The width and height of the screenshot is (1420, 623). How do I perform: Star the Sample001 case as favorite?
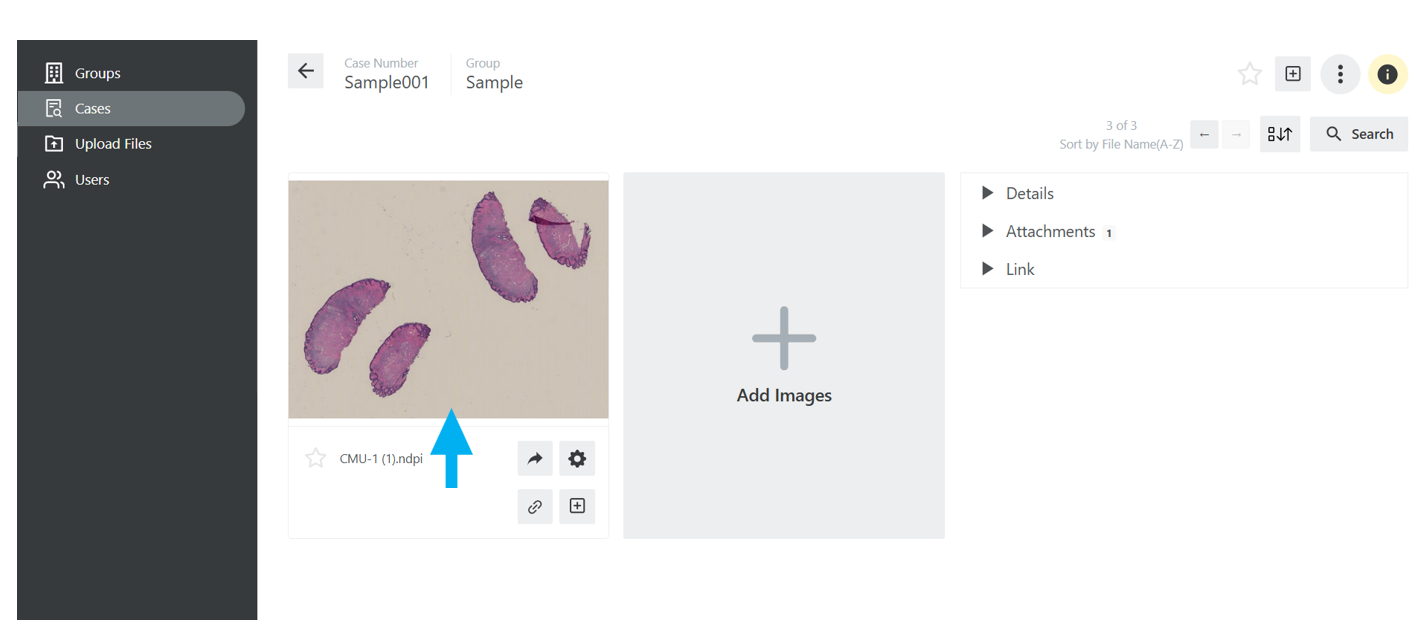1250,74
